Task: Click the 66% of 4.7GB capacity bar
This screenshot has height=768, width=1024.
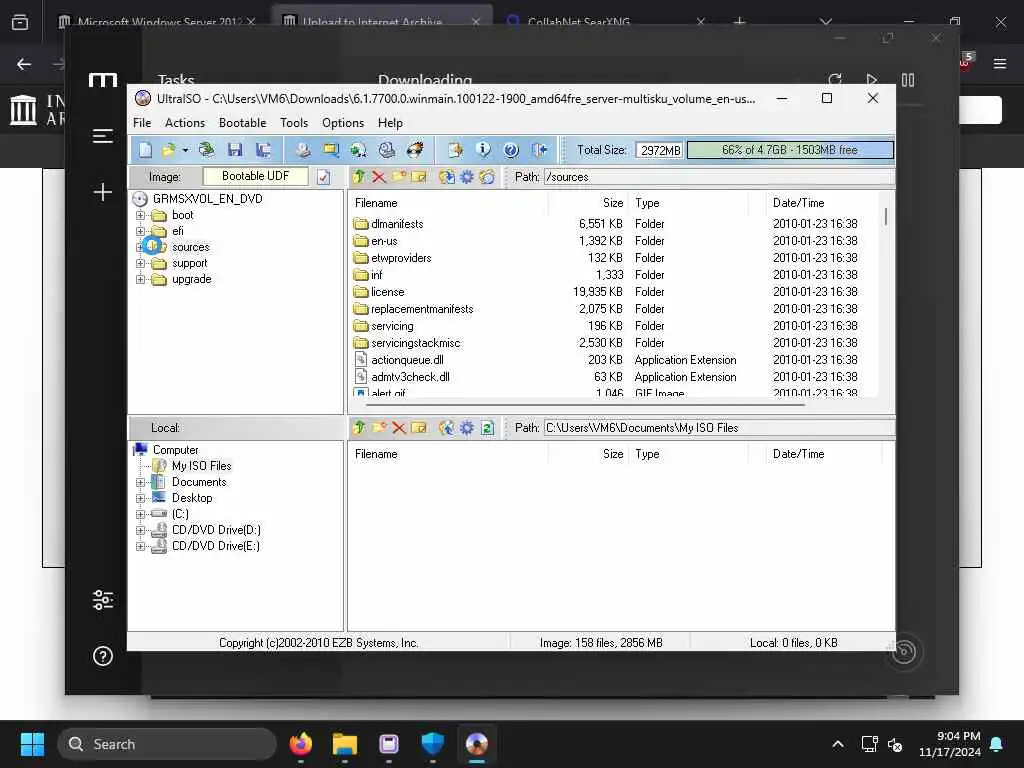Action: (x=790, y=150)
